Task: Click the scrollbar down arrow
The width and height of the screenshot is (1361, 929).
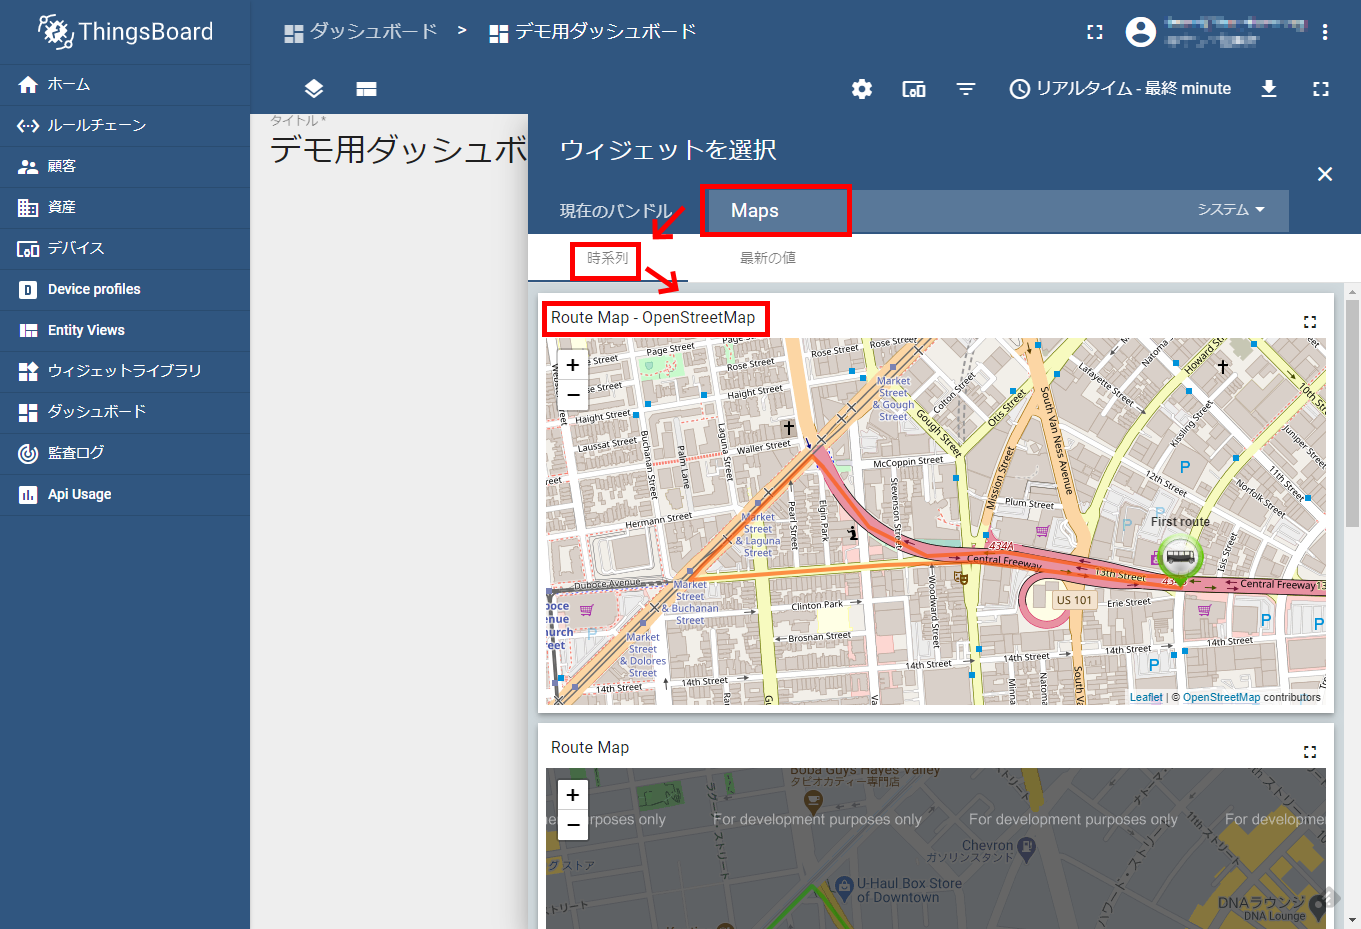Action: 1353,920
